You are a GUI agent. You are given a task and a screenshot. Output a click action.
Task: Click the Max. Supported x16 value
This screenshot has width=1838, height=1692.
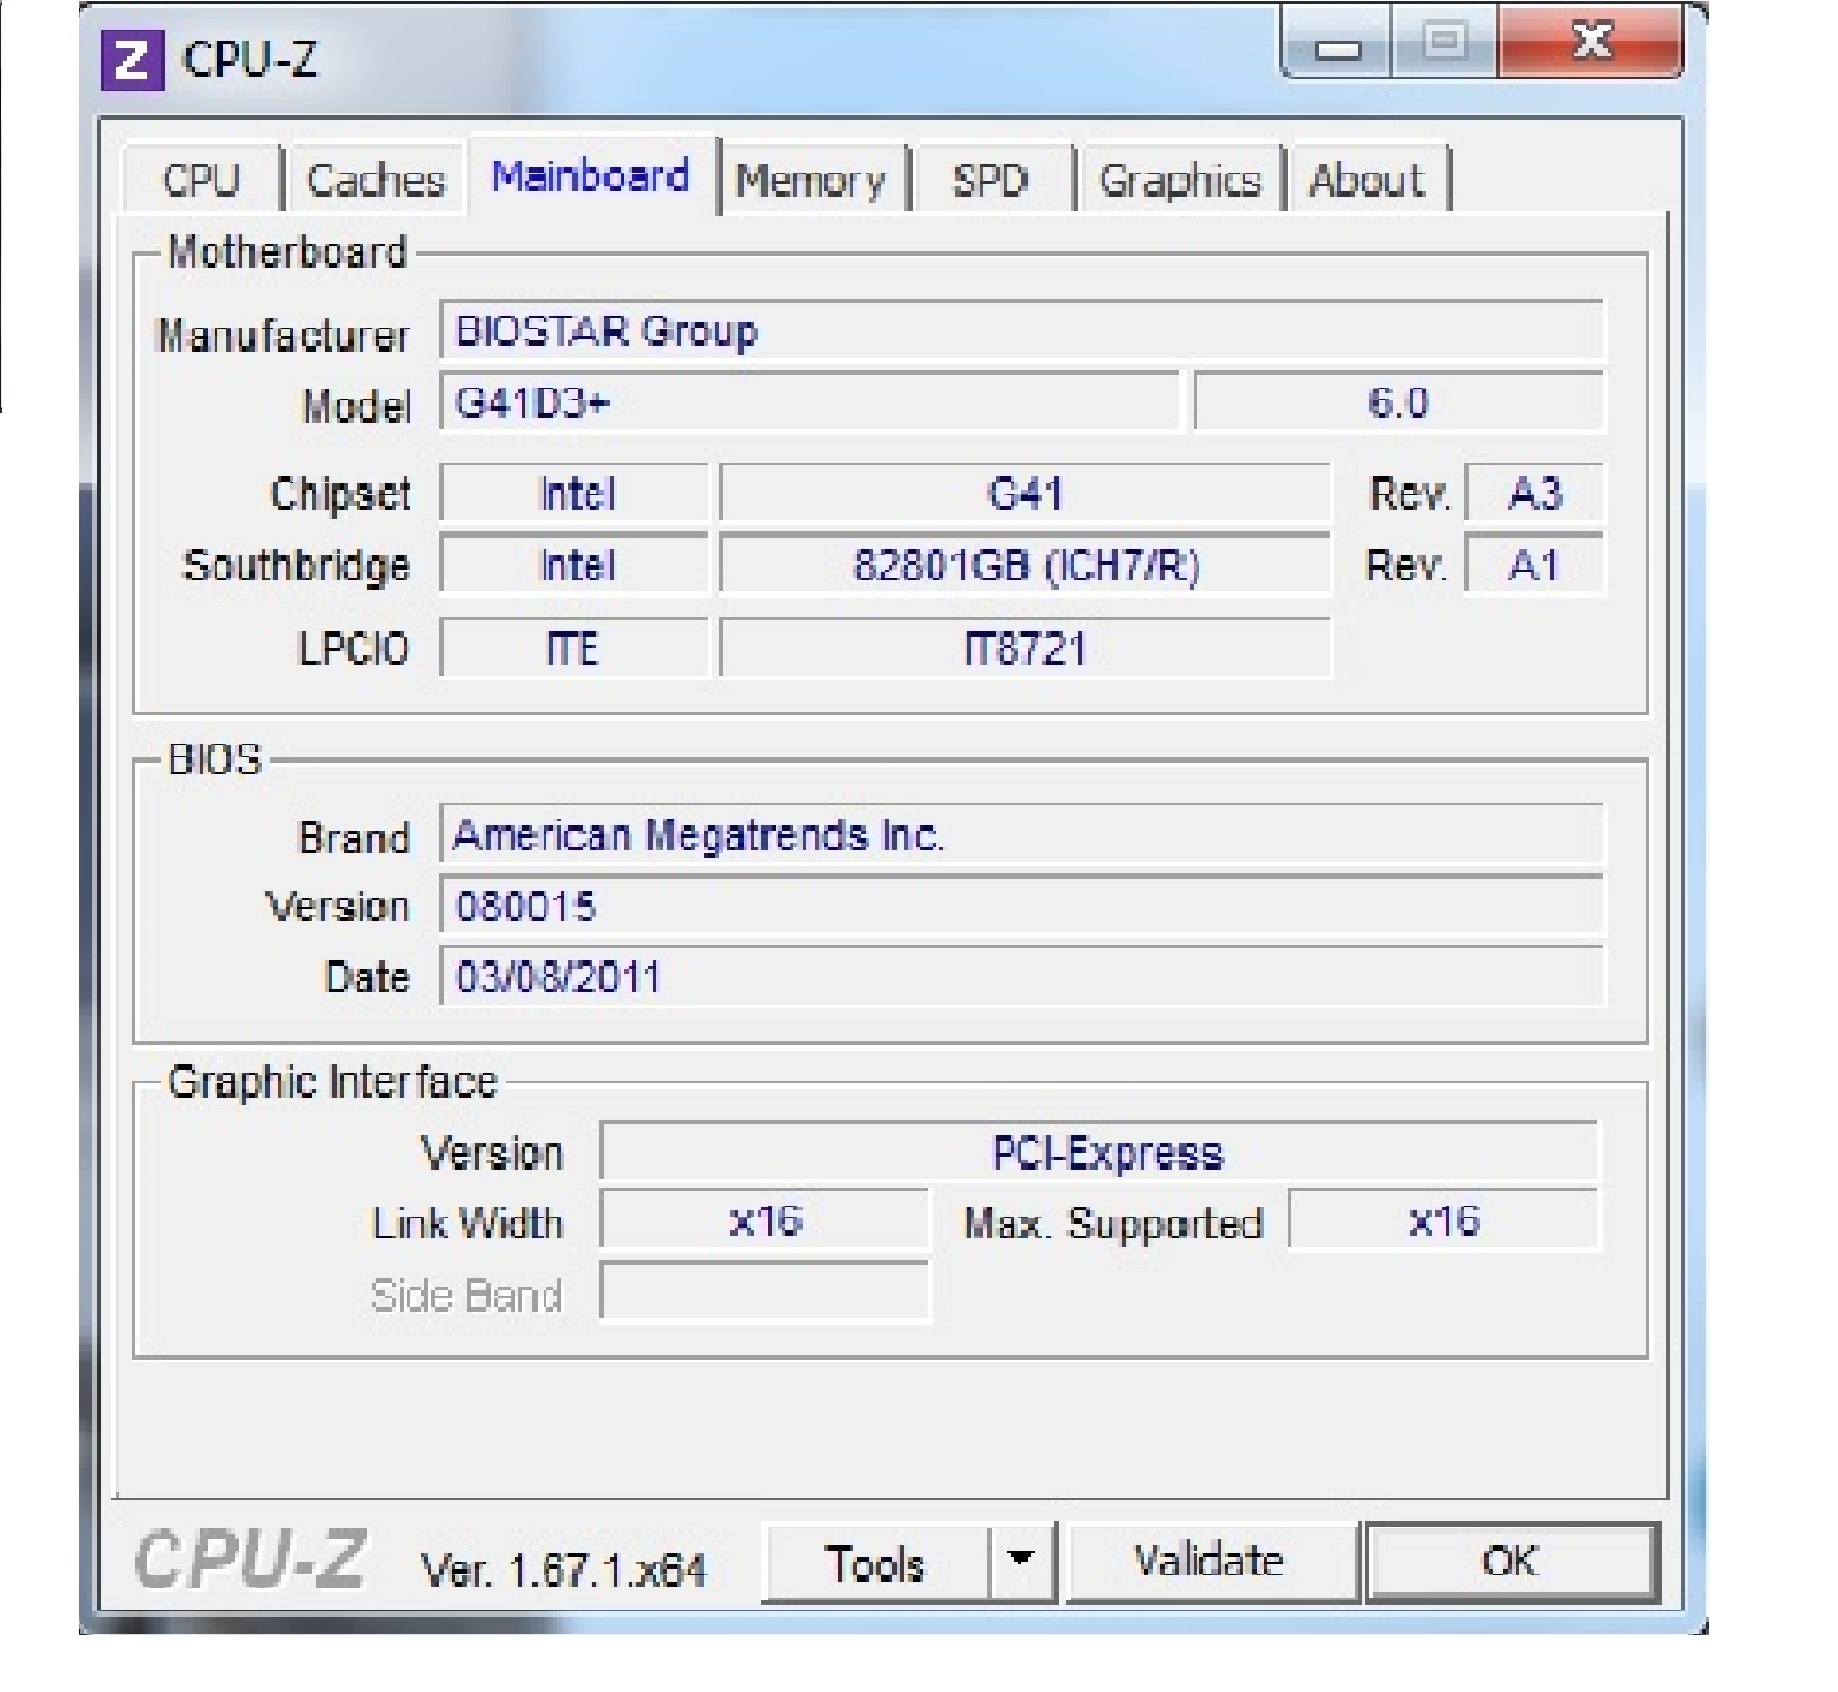pyautogui.click(x=1443, y=1220)
